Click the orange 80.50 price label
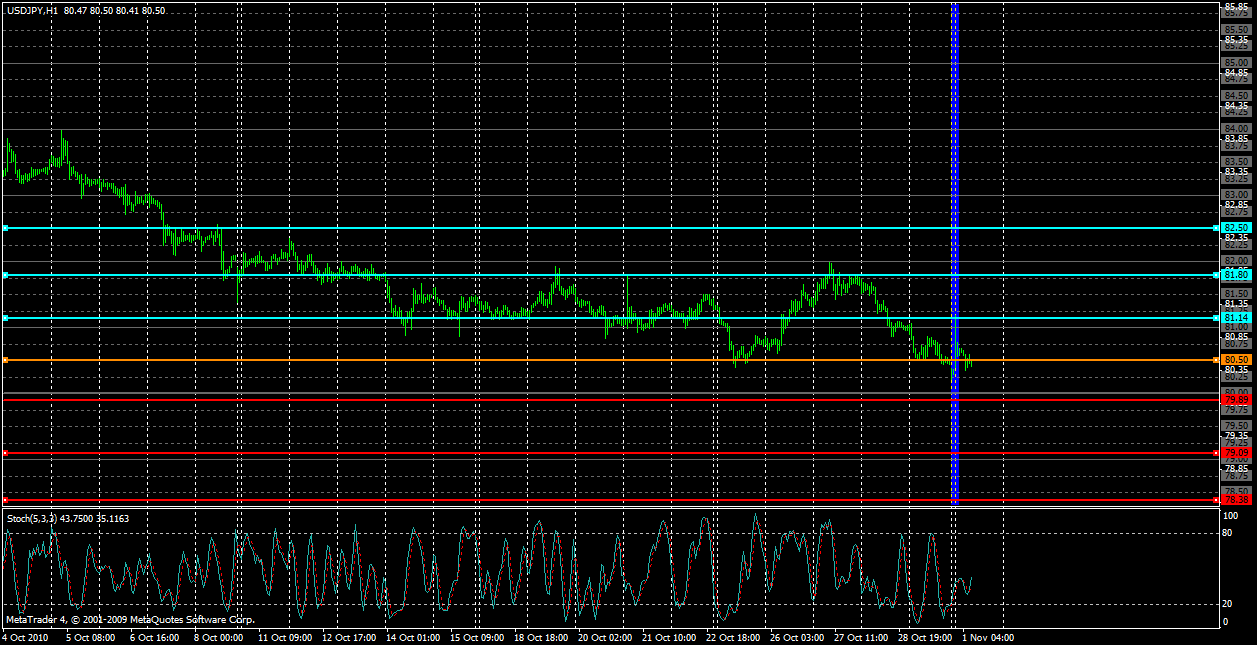Screen dimensions: 1257x645 click(1236, 359)
